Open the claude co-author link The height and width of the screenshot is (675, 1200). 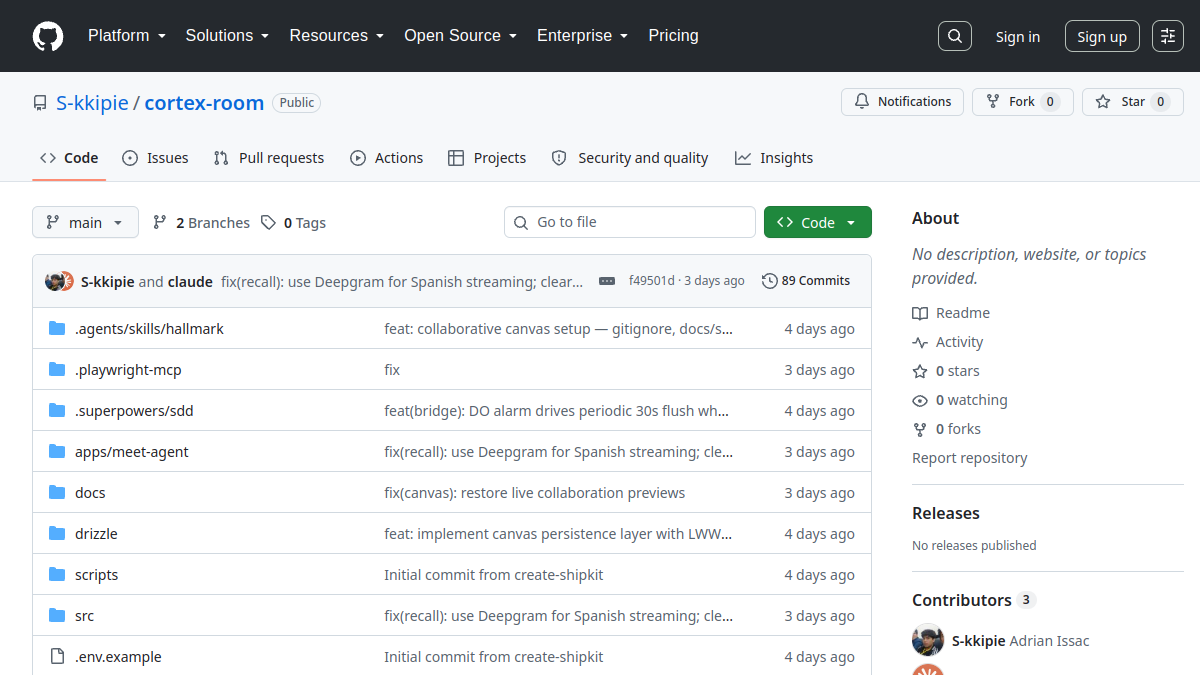click(x=190, y=282)
